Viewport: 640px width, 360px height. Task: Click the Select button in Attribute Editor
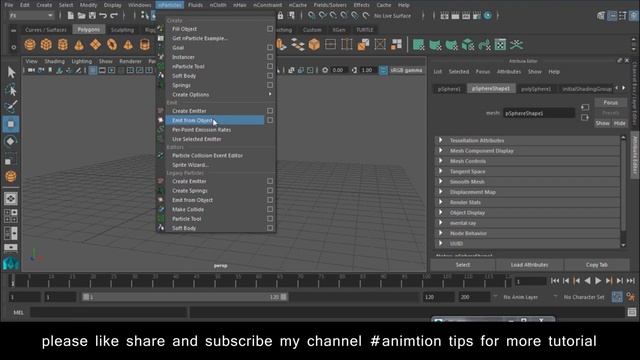tap(463, 265)
